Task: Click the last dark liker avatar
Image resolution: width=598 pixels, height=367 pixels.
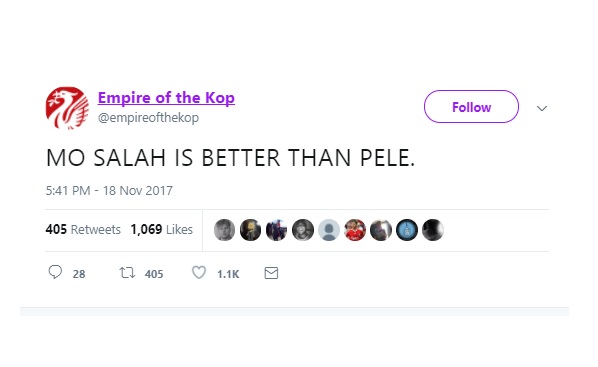Action: pos(433,230)
